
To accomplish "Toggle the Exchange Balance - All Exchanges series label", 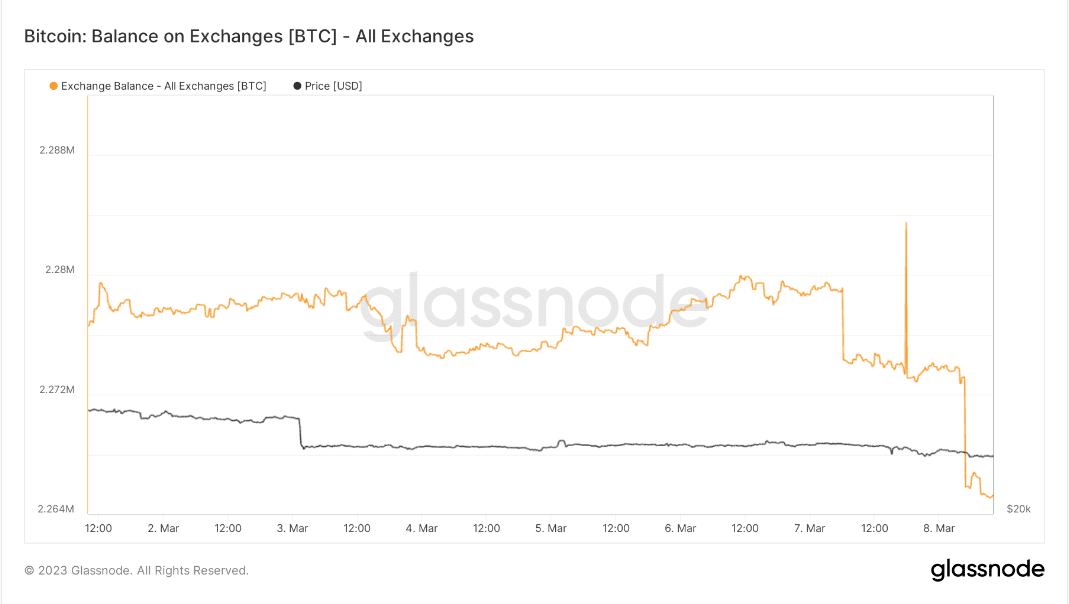I will (x=163, y=86).
